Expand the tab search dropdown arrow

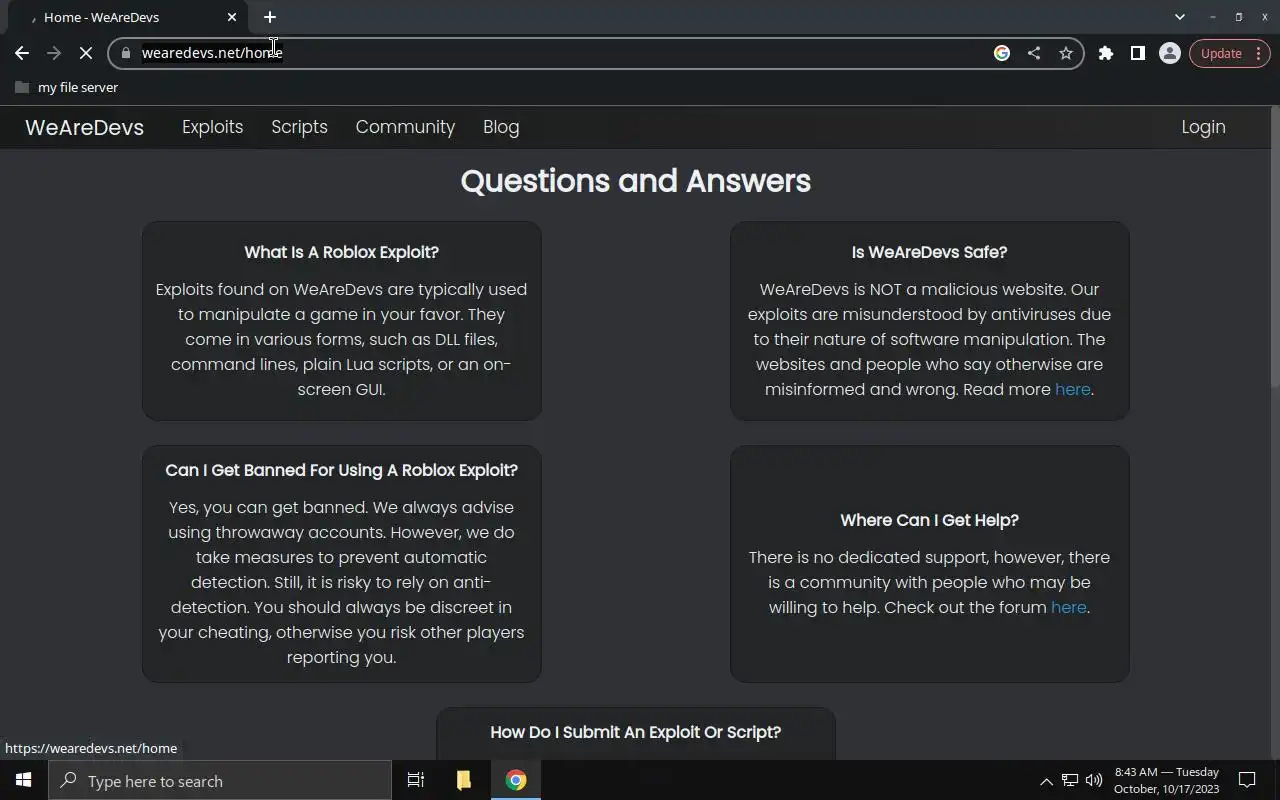(x=1180, y=17)
